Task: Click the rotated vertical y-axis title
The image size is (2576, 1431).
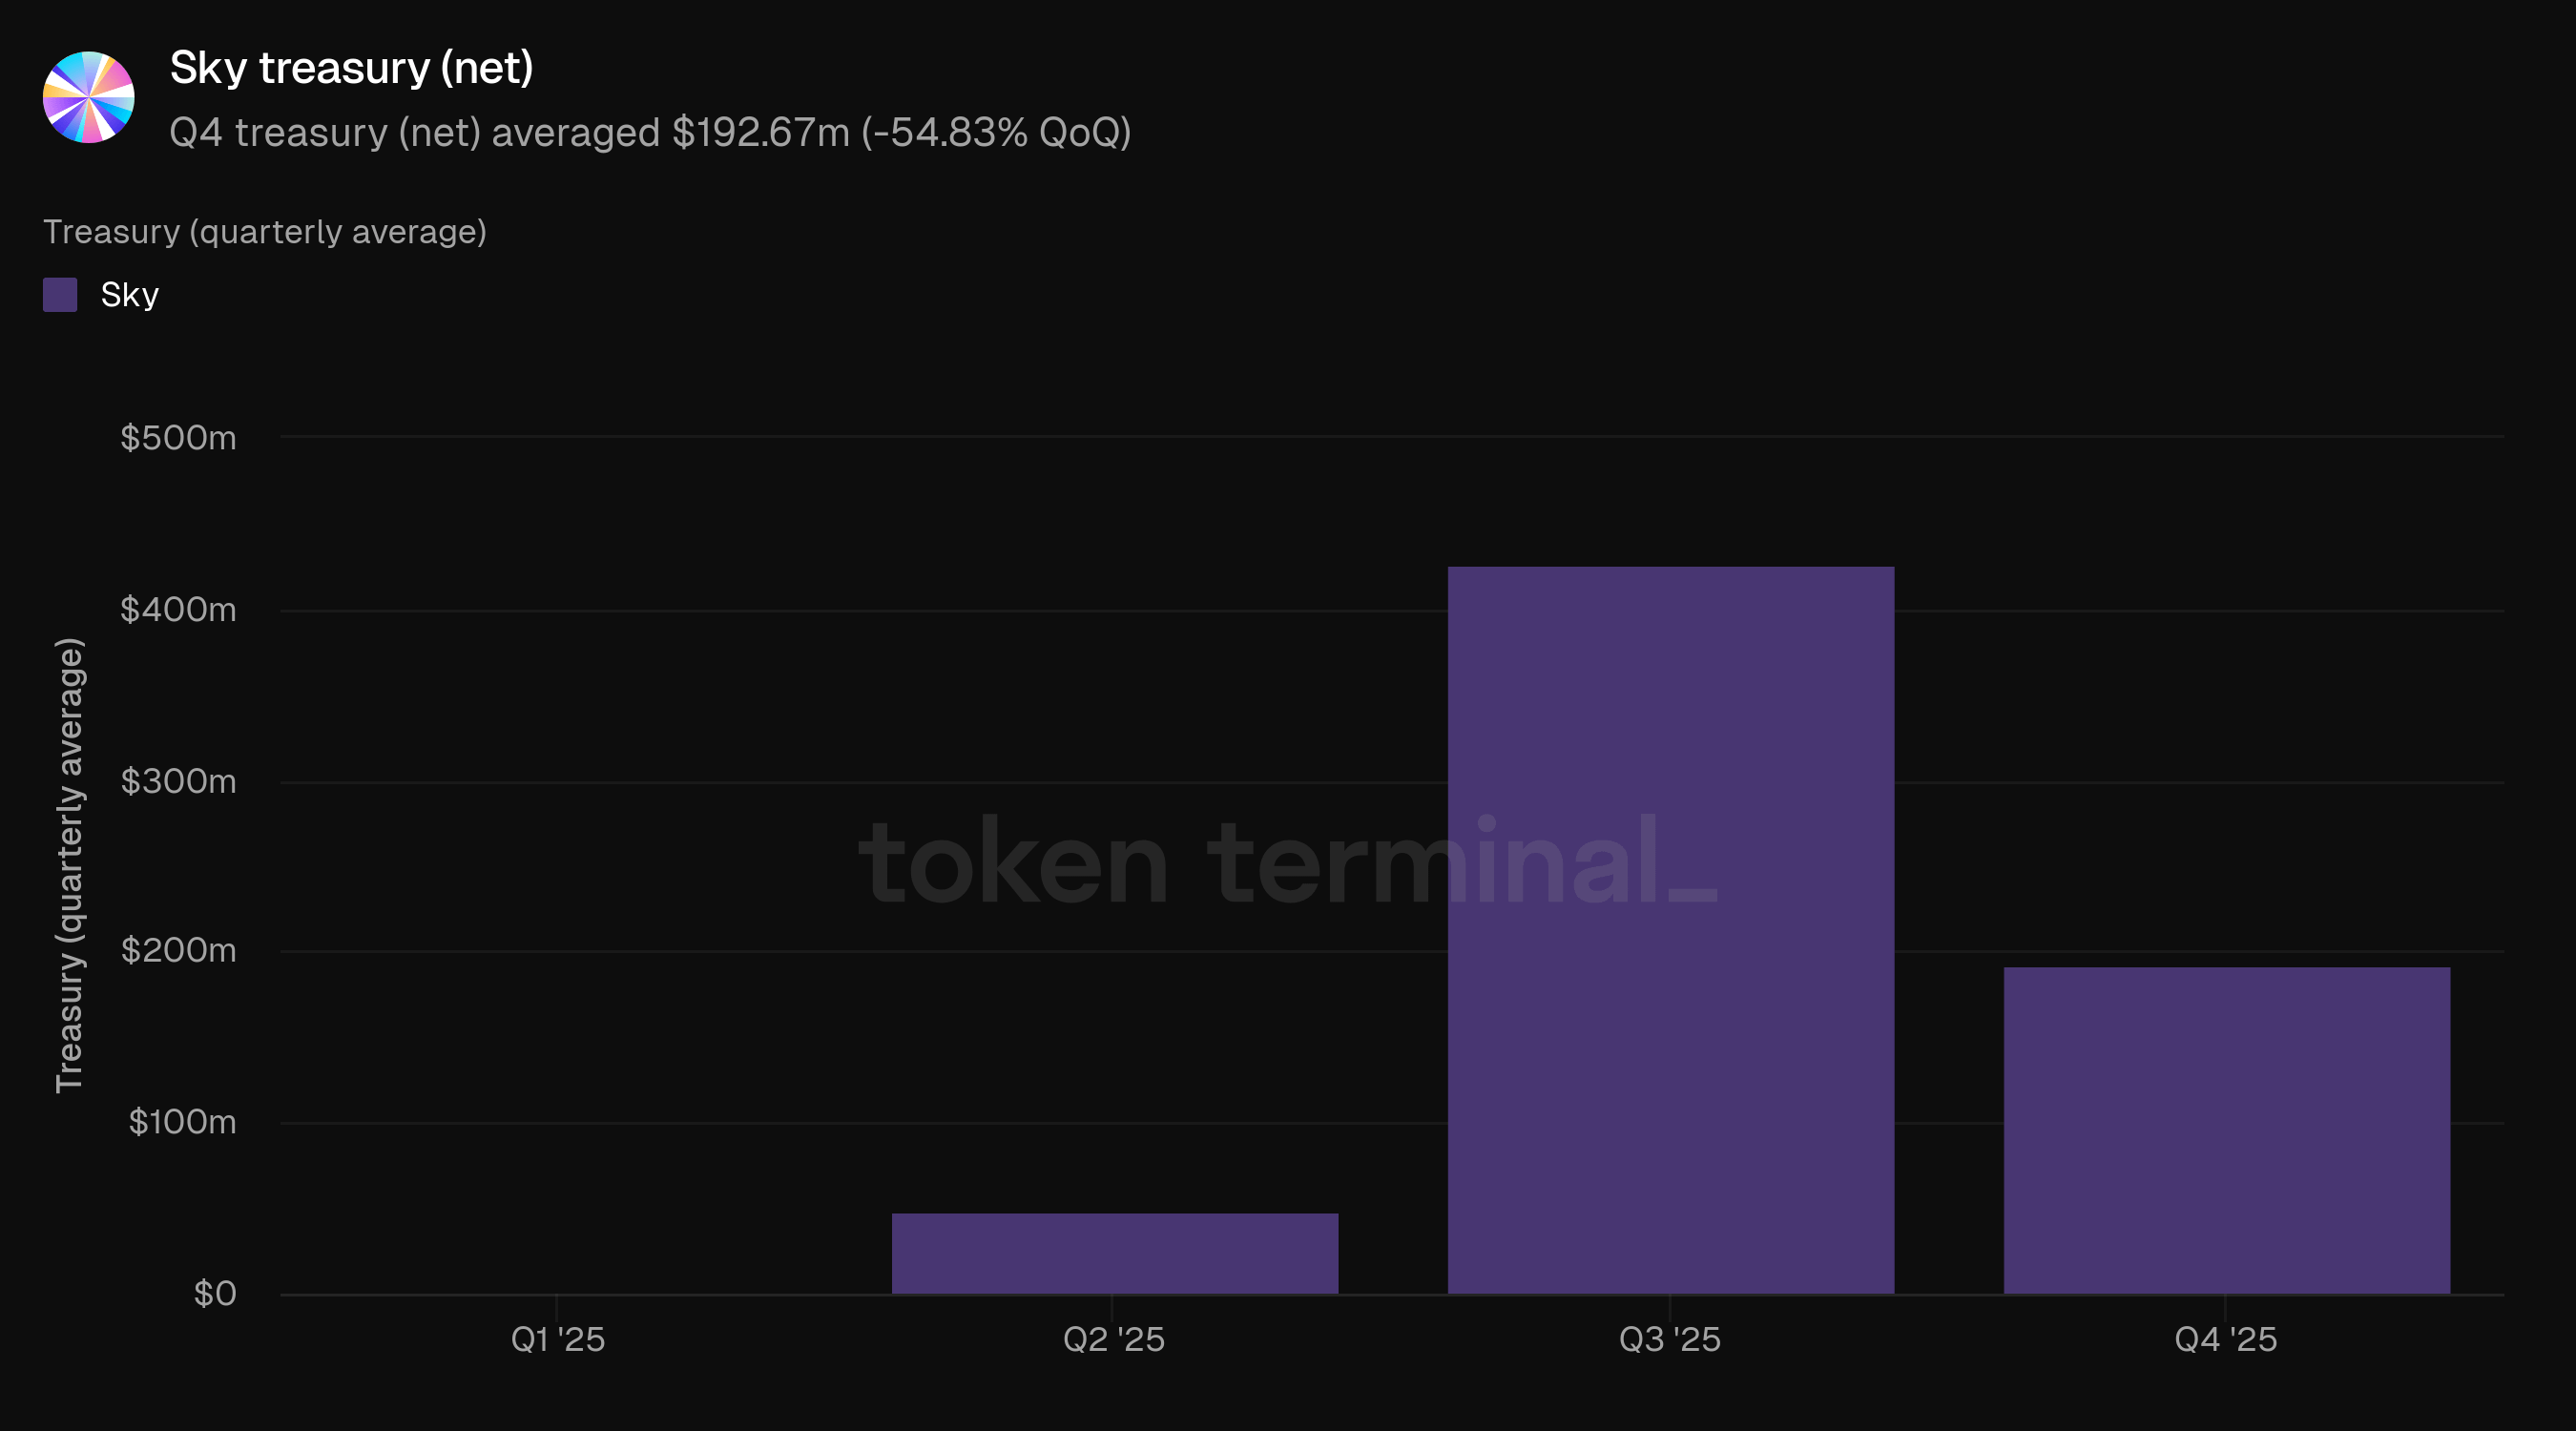Action: tap(69, 865)
